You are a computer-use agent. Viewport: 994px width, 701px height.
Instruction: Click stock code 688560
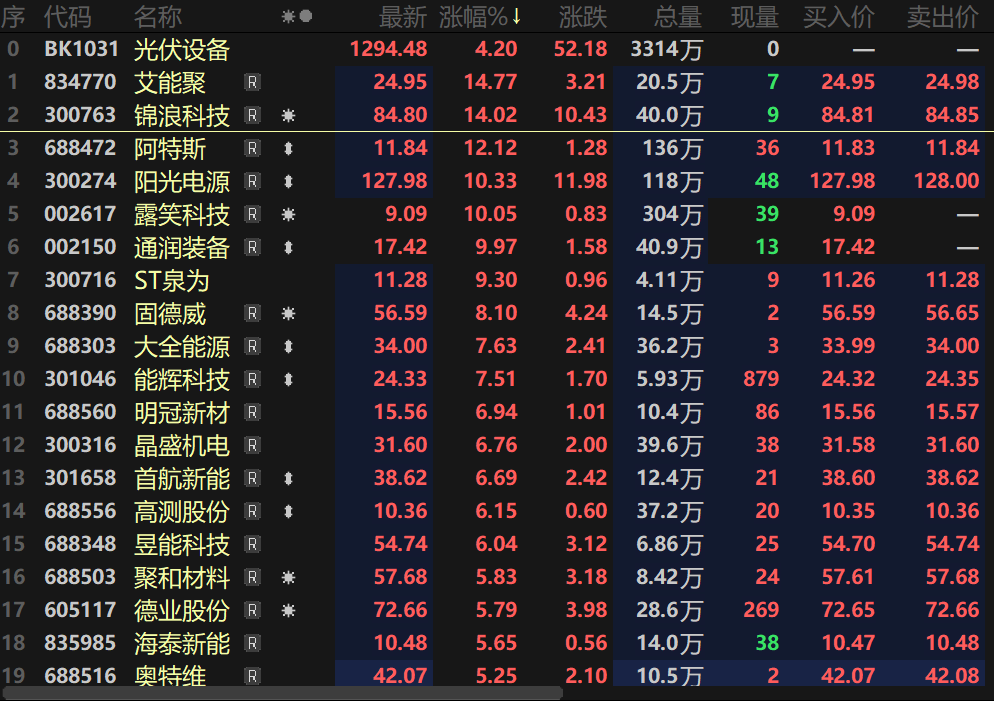tap(81, 413)
